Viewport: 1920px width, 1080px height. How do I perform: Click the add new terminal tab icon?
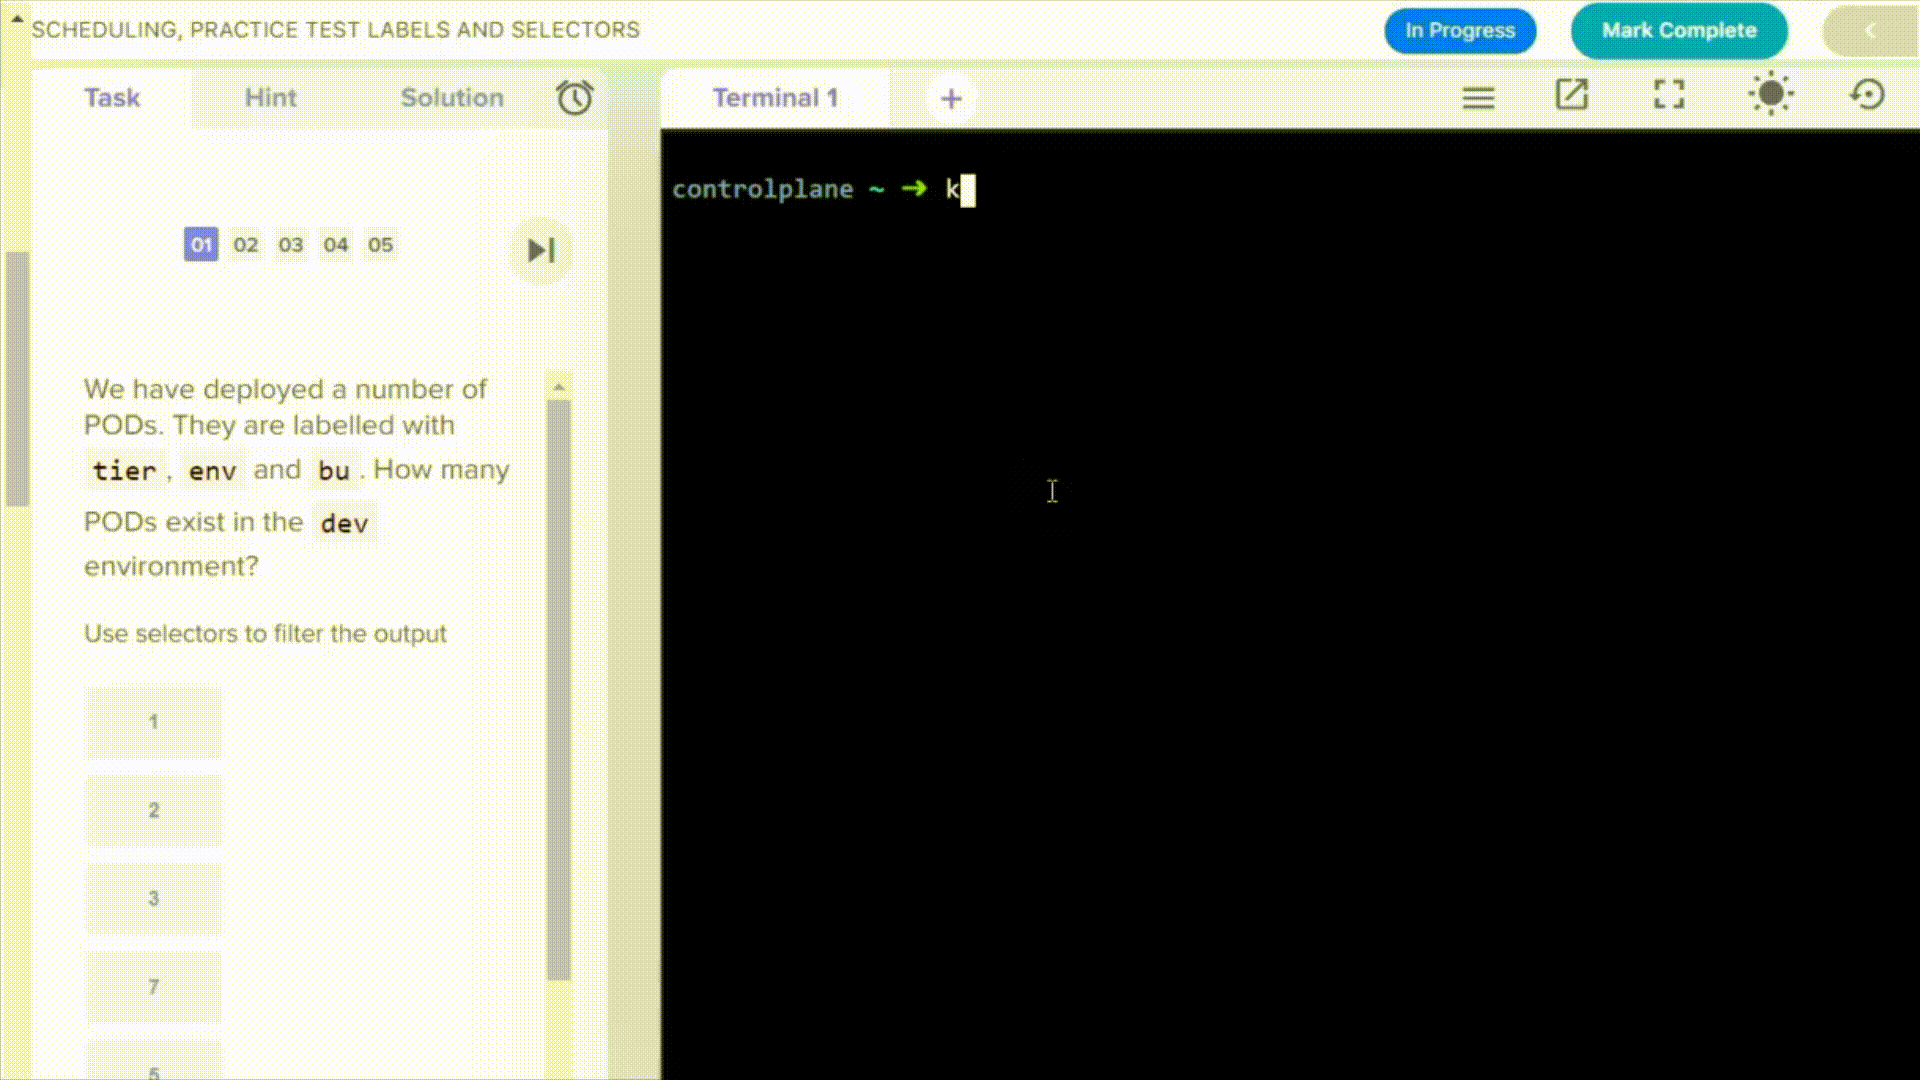pyautogui.click(x=951, y=96)
